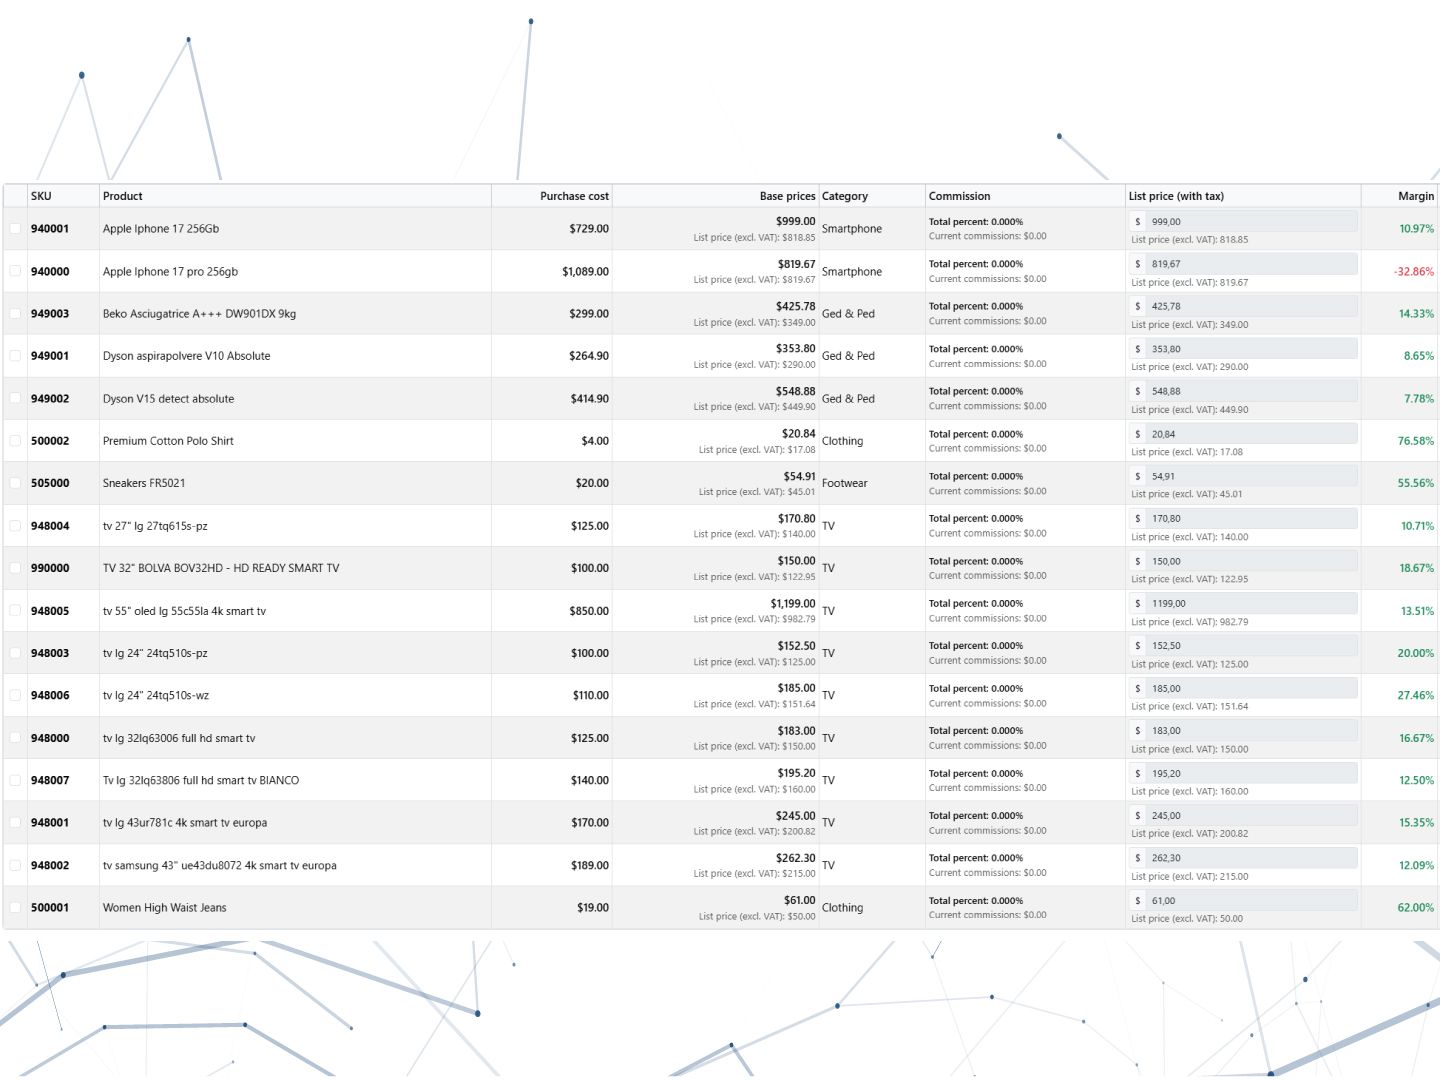Tick checkbox for SKU 940001 Apple Iphone row
Viewport: 1440px width, 1080px height.
point(15,229)
